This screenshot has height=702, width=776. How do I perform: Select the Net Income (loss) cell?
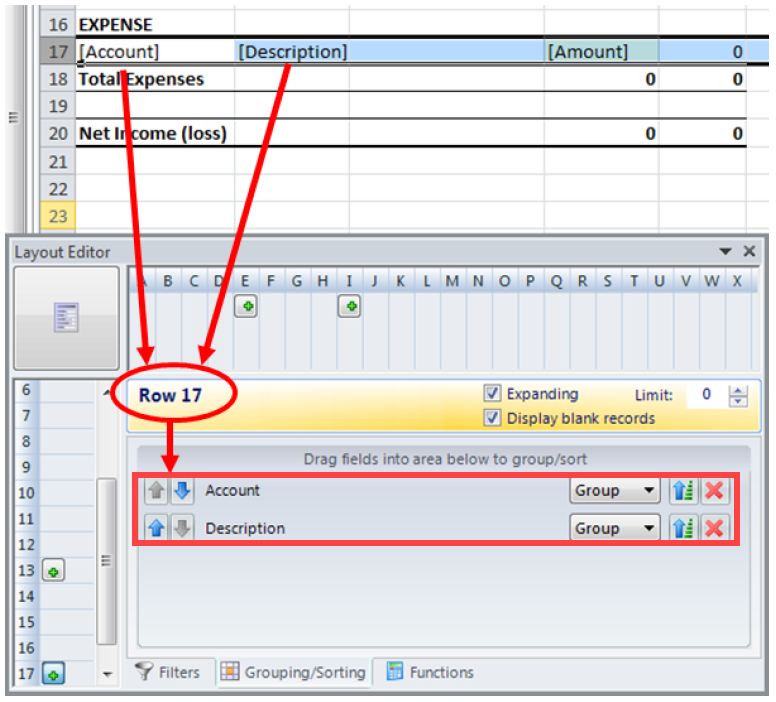[x=153, y=134]
